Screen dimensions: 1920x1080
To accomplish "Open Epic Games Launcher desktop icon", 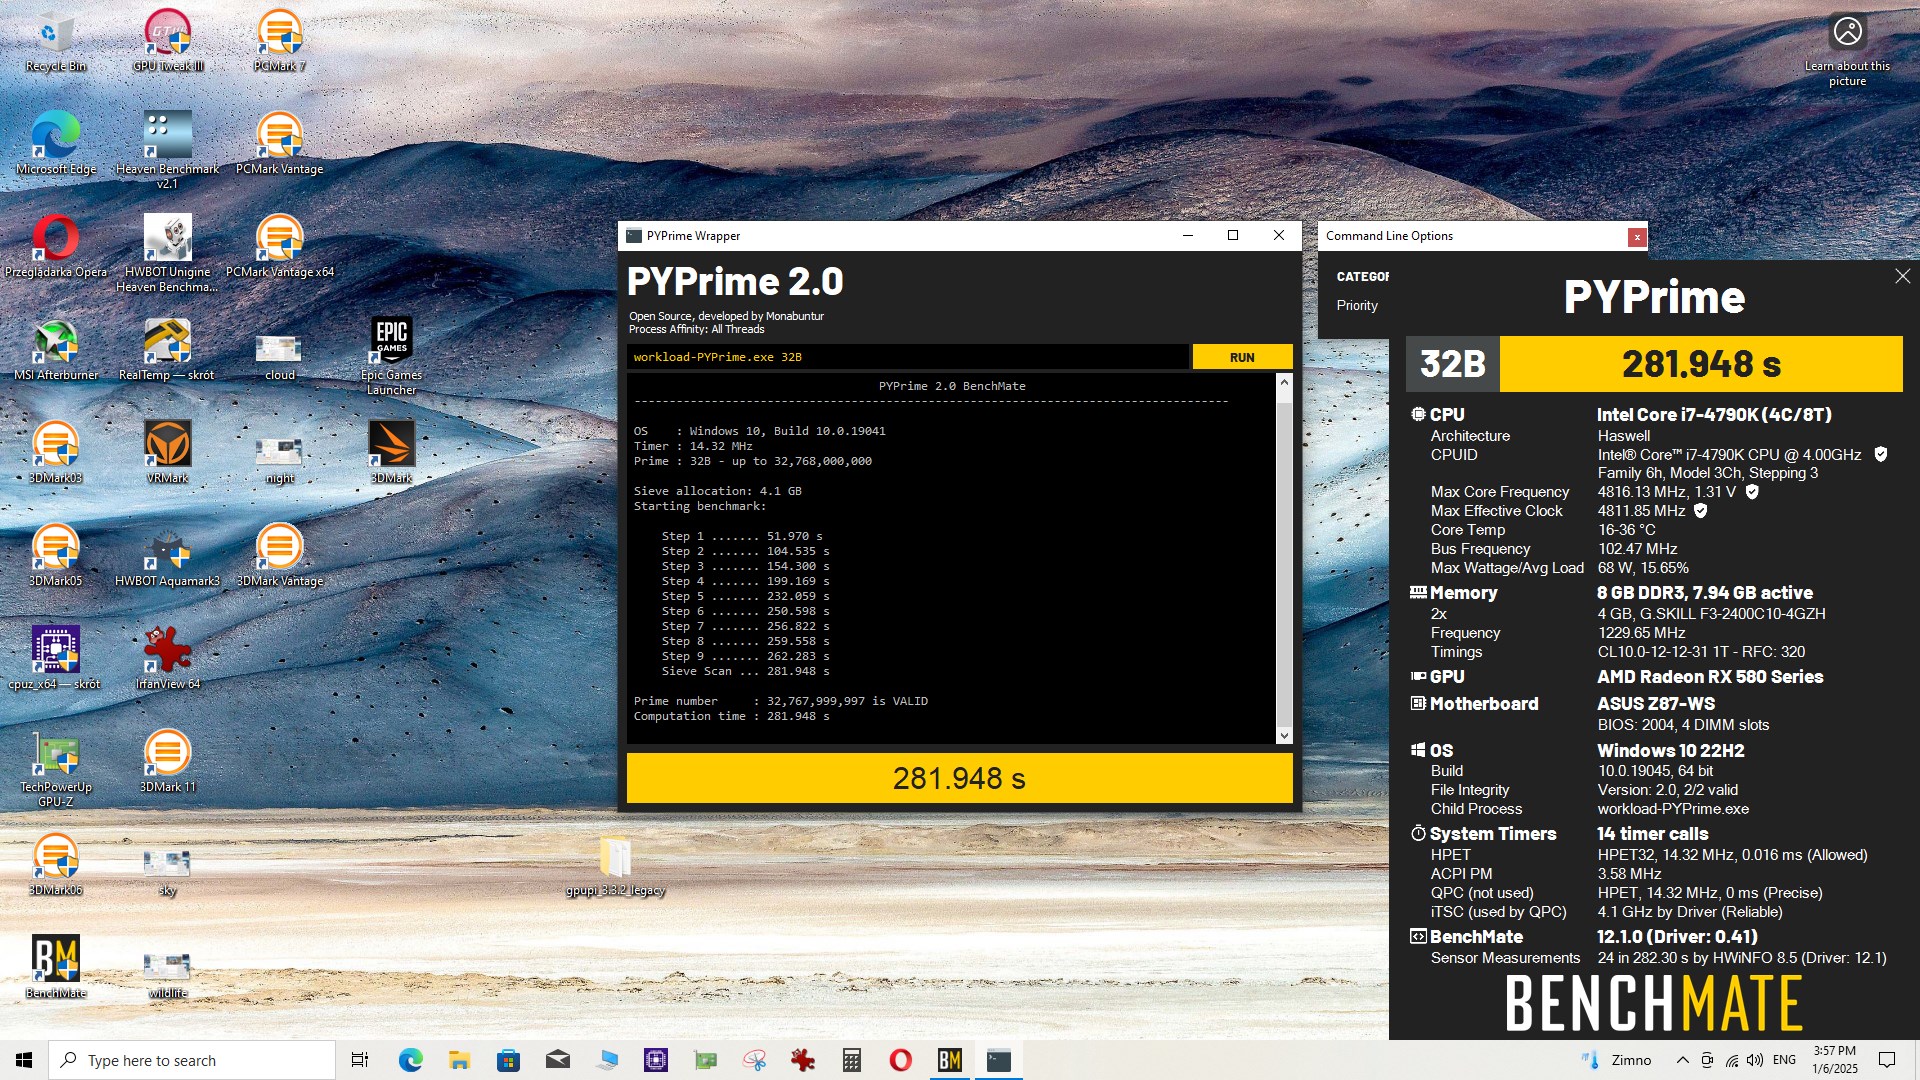I will [392, 357].
